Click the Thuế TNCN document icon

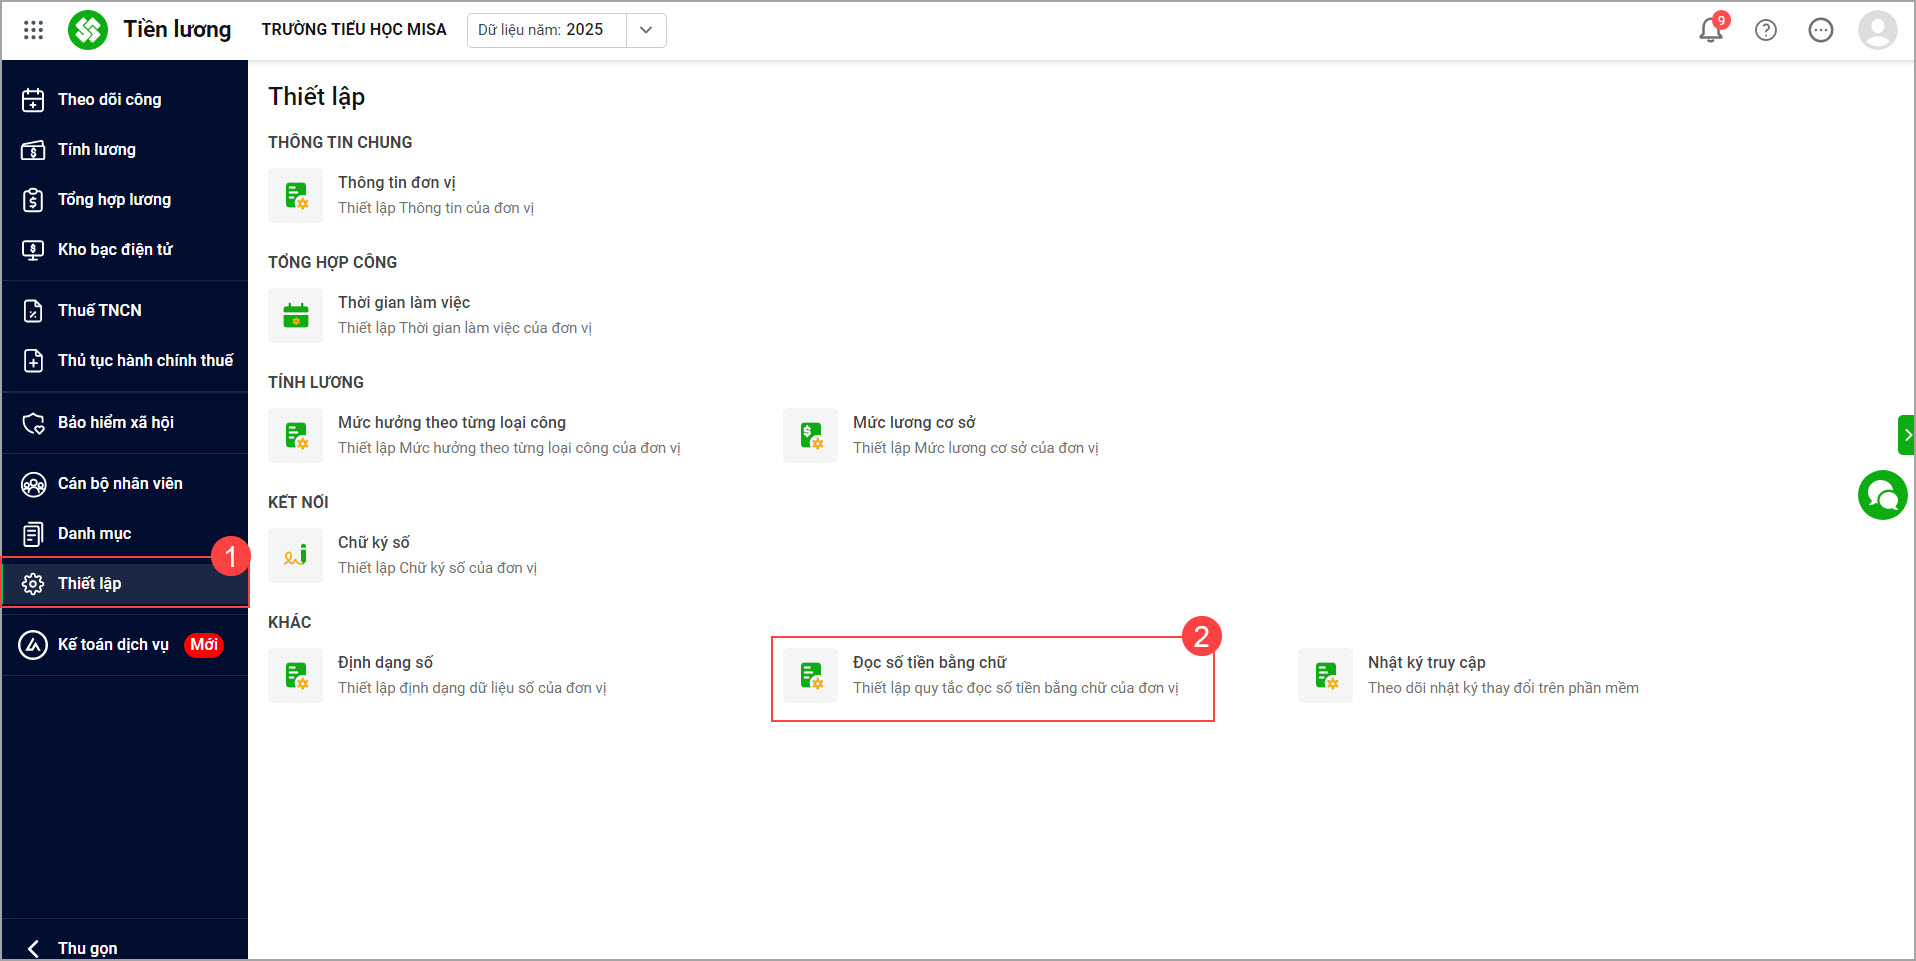coord(33,311)
